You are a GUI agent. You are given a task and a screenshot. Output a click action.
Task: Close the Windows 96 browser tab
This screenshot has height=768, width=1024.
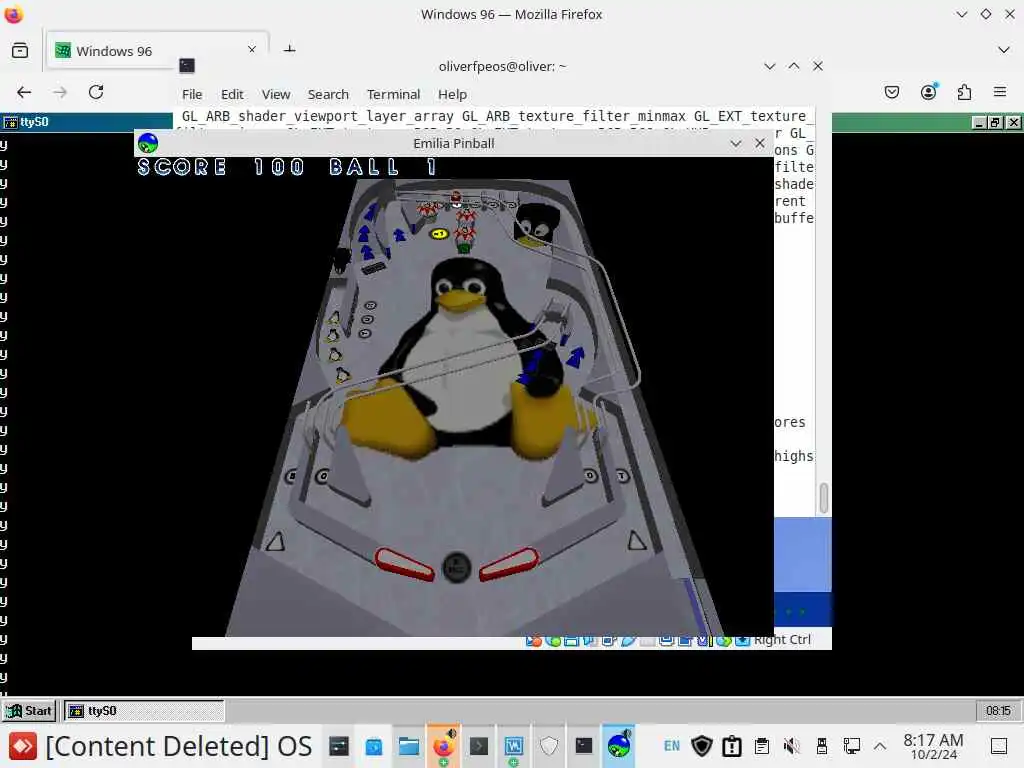tap(251, 50)
